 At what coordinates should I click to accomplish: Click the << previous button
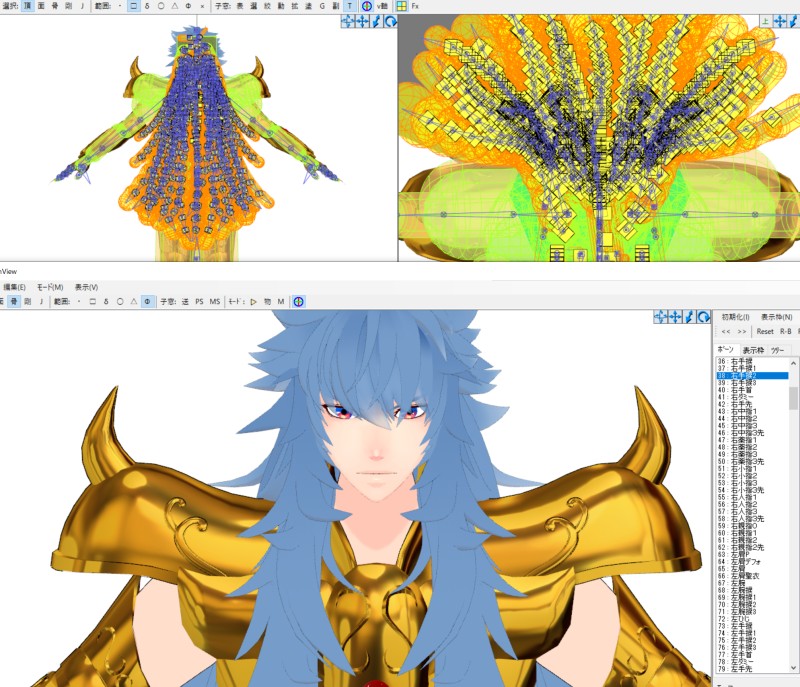(x=726, y=332)
